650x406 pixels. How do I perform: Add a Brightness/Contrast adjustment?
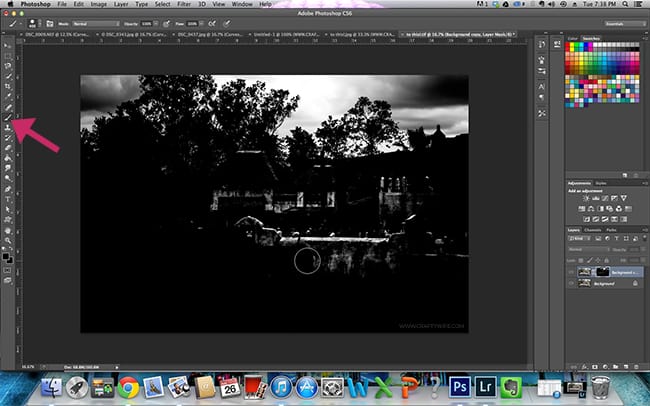[x=586, y=198]
